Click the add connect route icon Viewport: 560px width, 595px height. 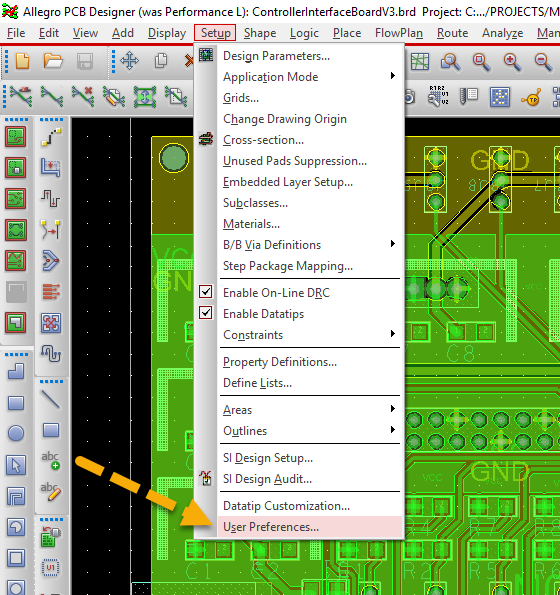[x=51, y=137]
